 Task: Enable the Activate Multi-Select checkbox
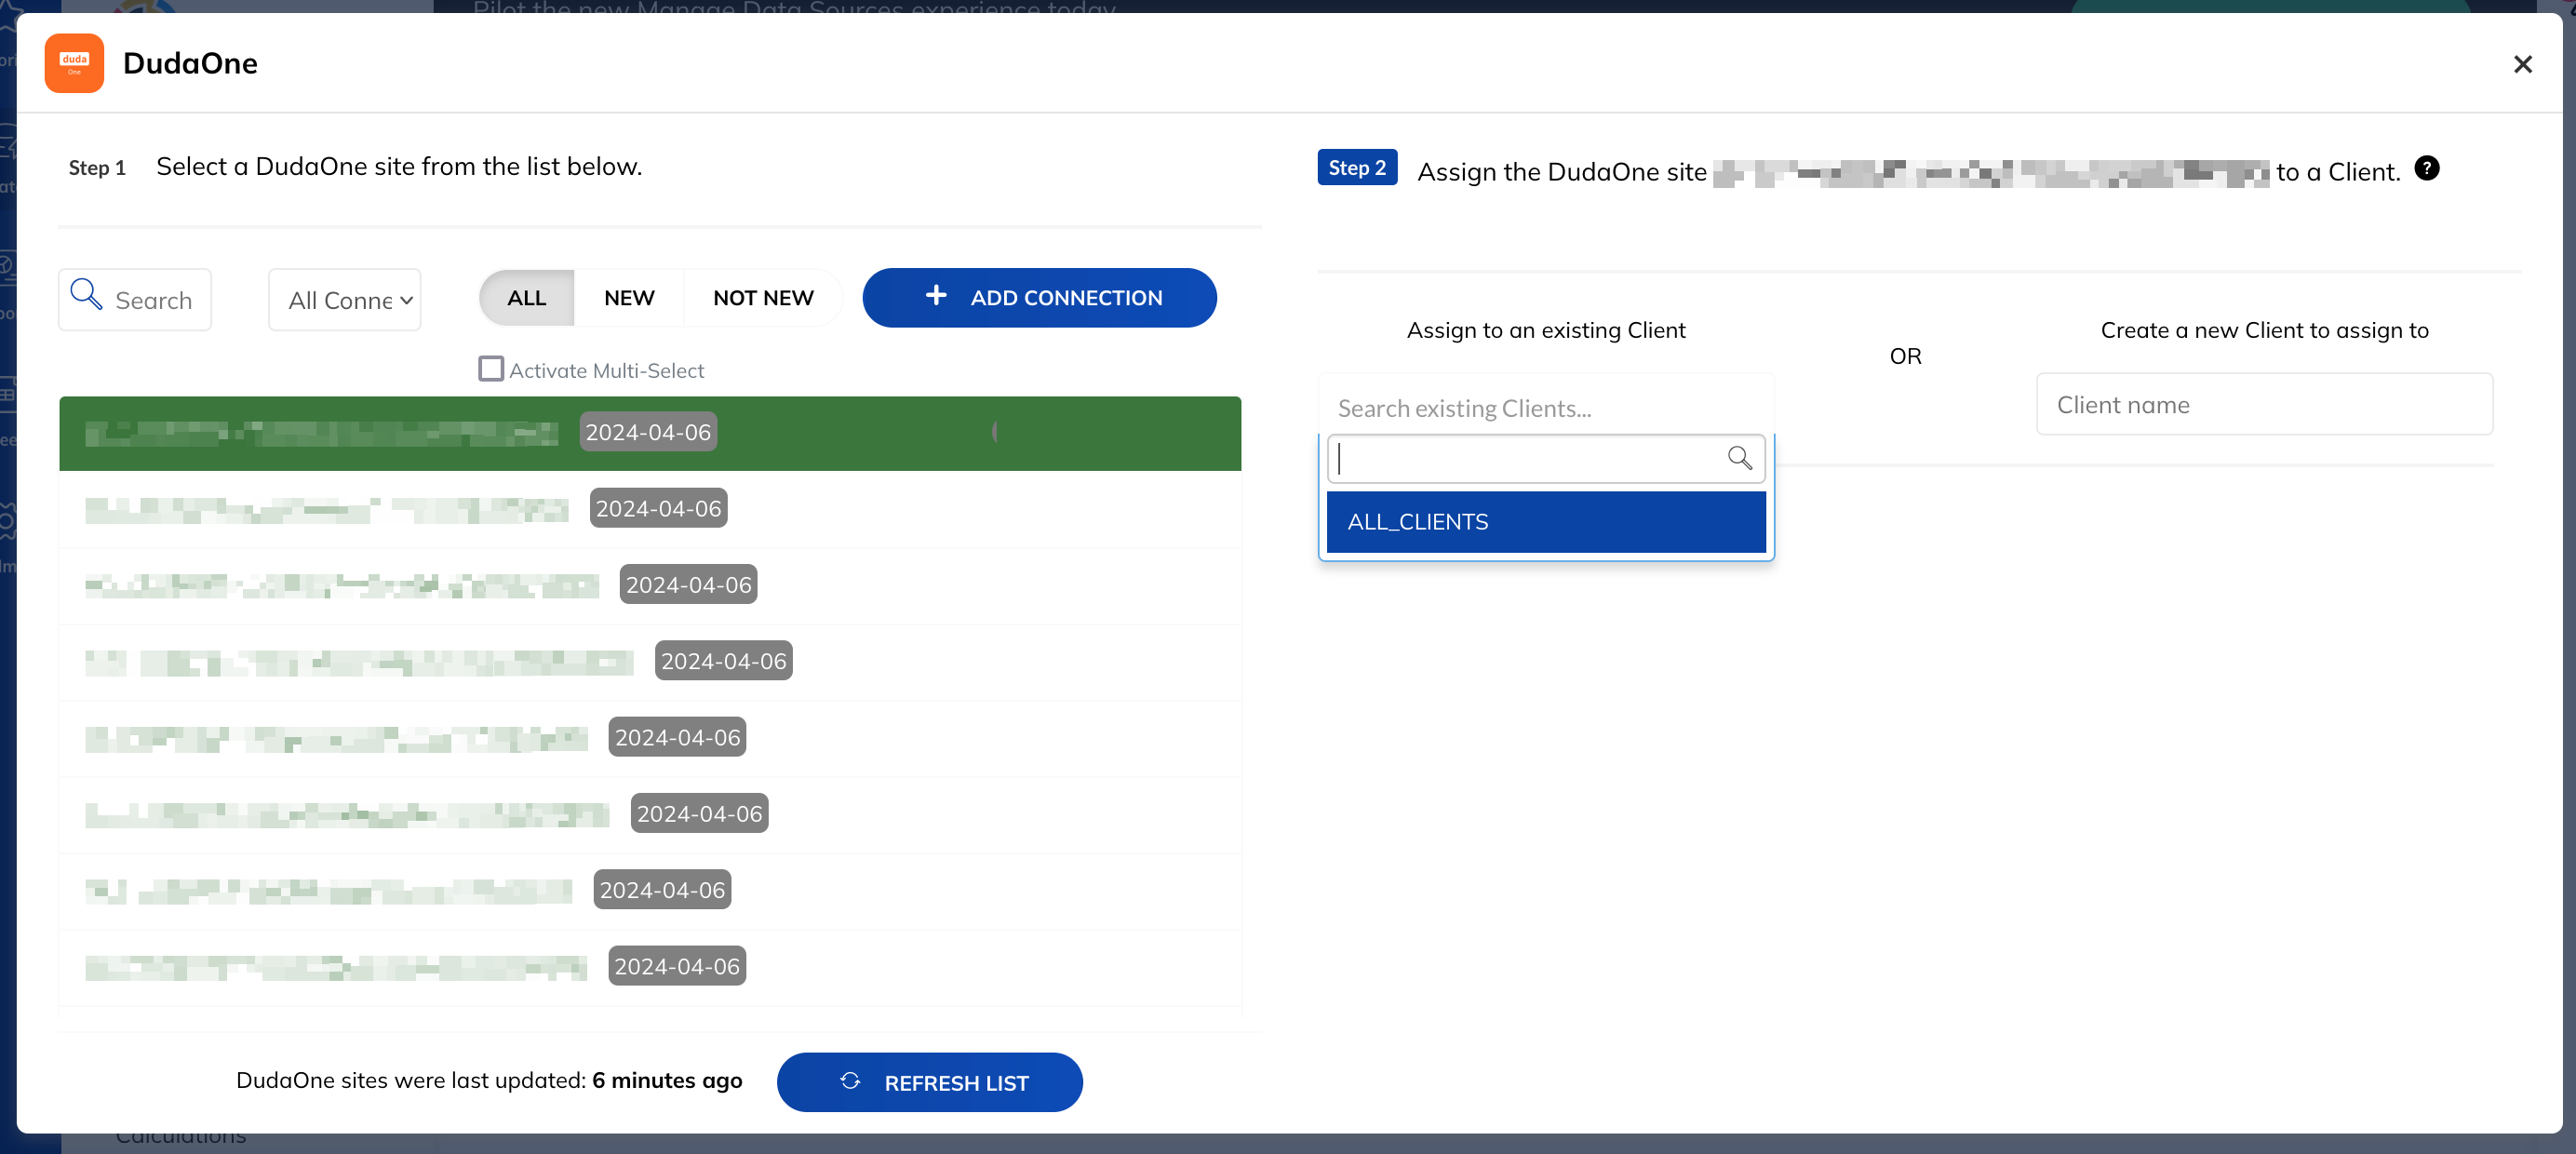click(490, 369)
